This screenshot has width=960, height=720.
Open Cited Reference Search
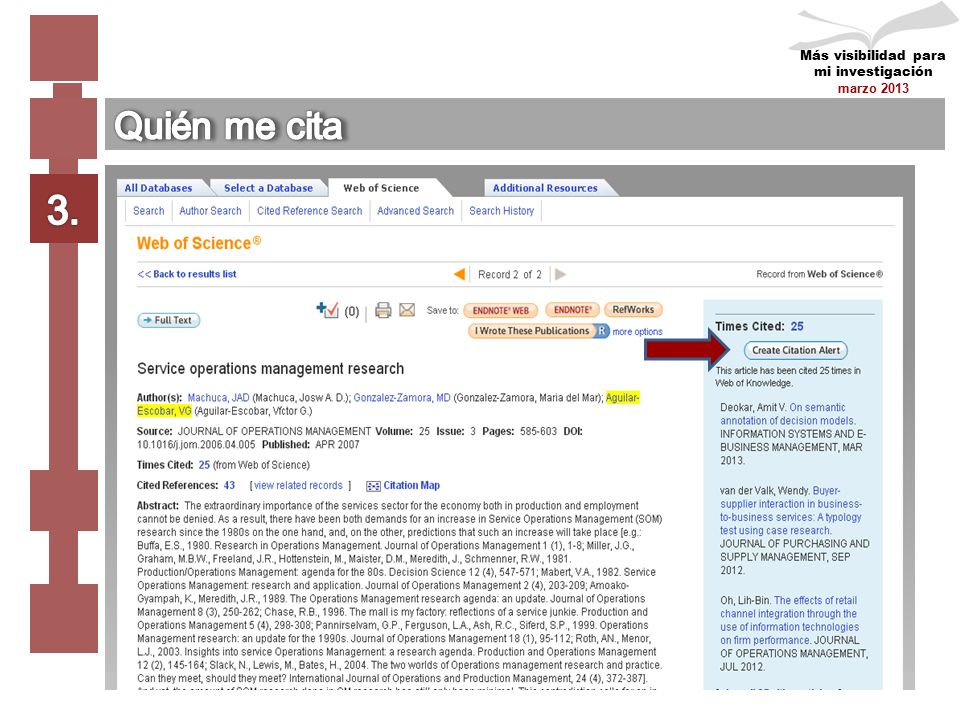point(309,211)
